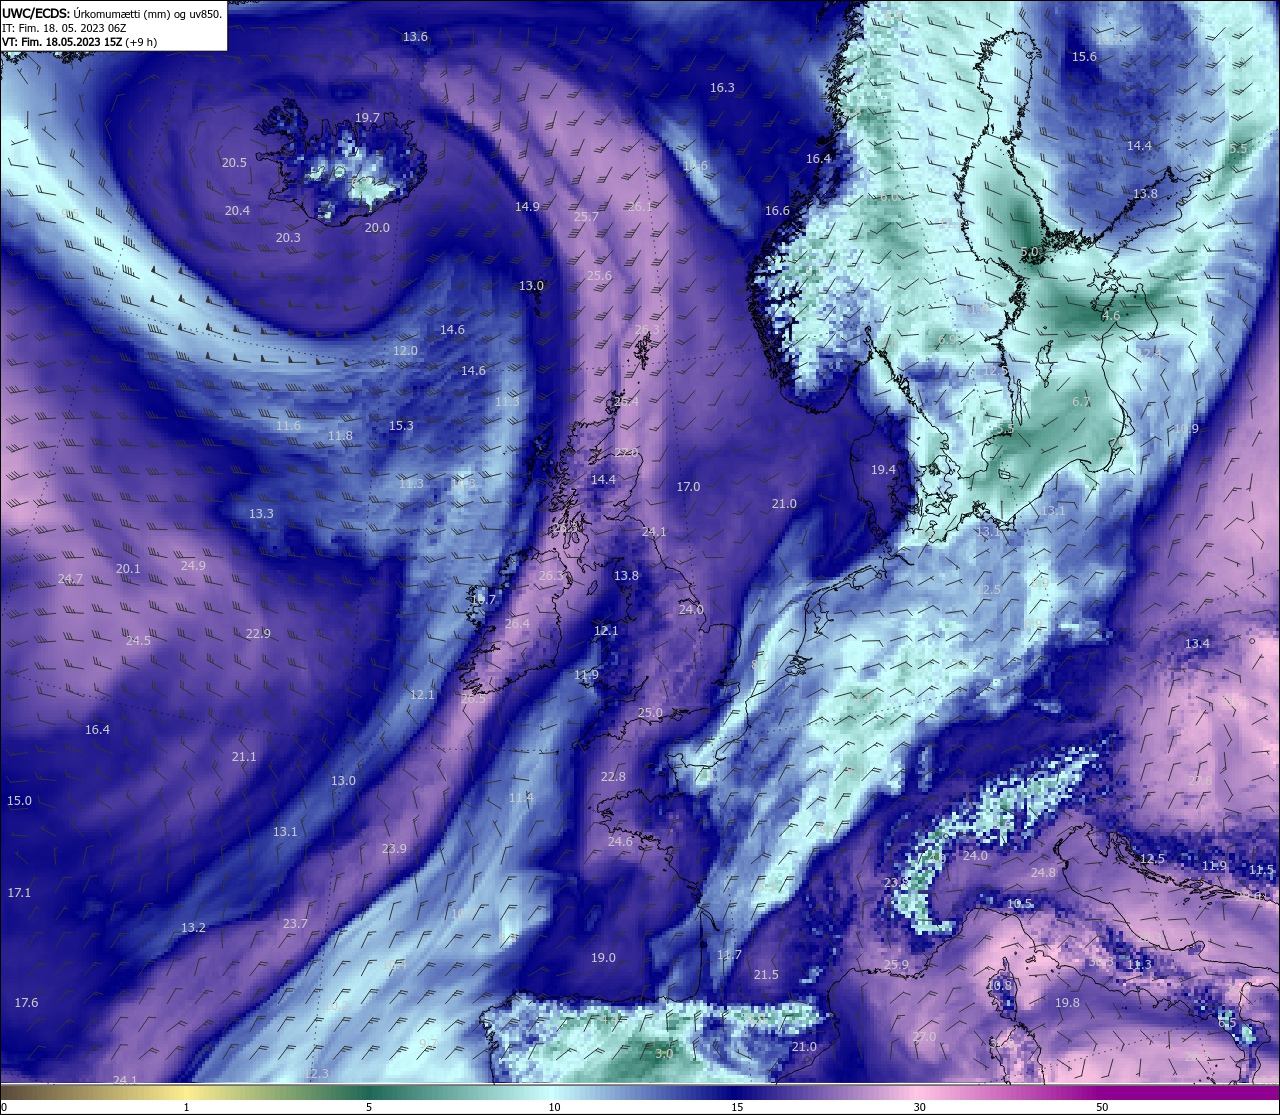Click the 22.9 value label

[x=258, y=634]
